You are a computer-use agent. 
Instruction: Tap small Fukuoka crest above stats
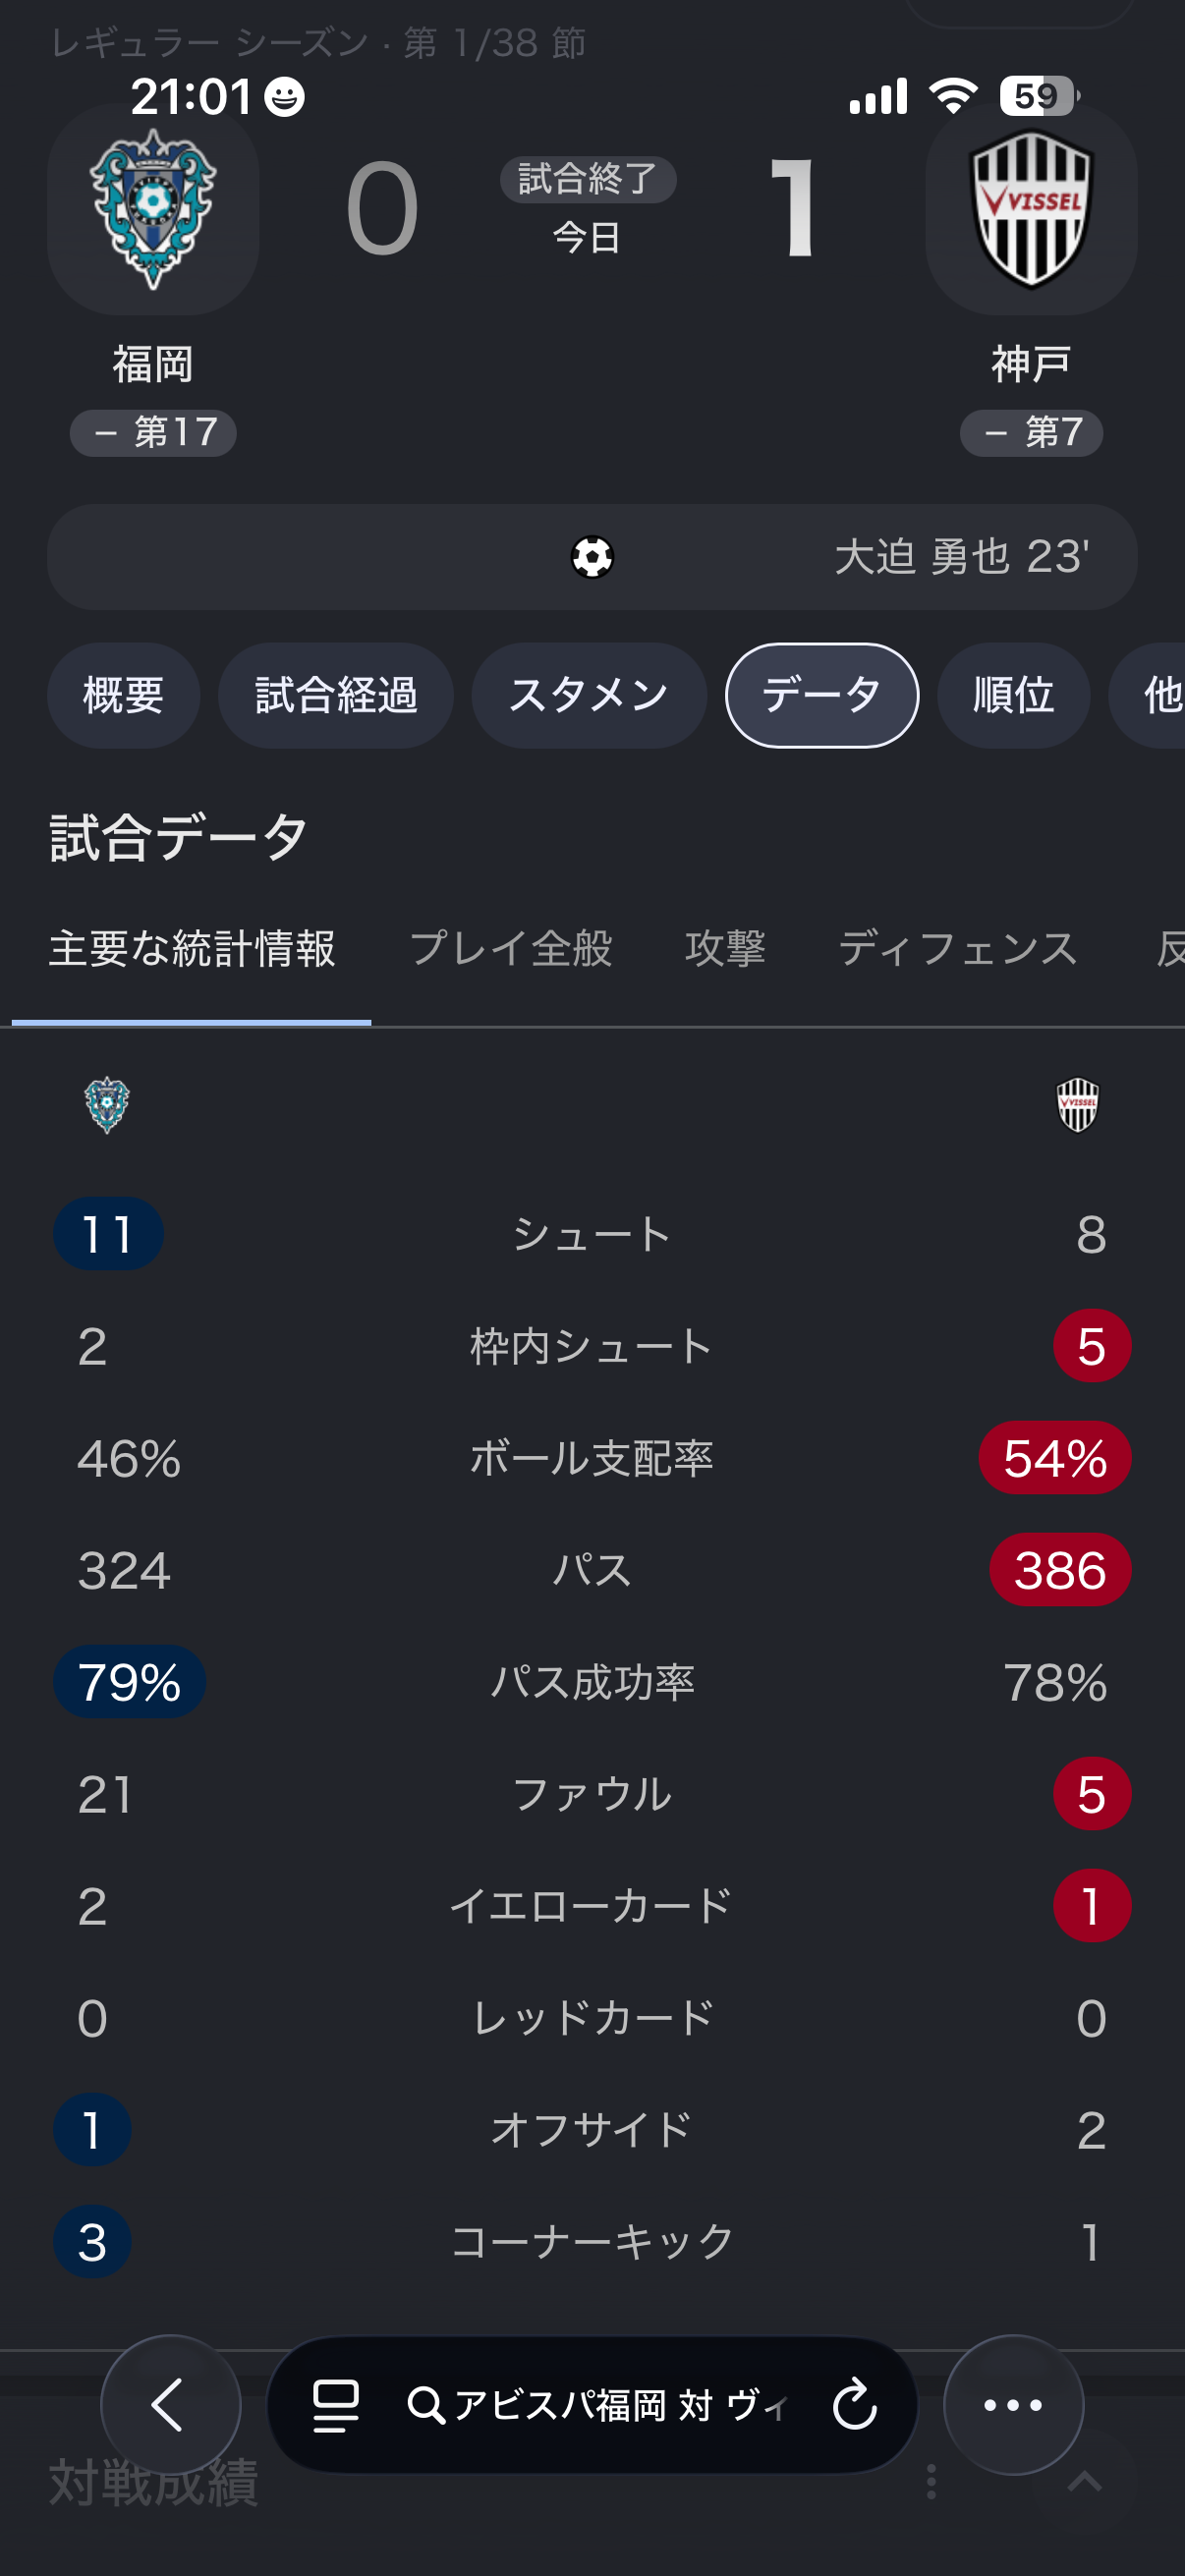coord(107,1104)
